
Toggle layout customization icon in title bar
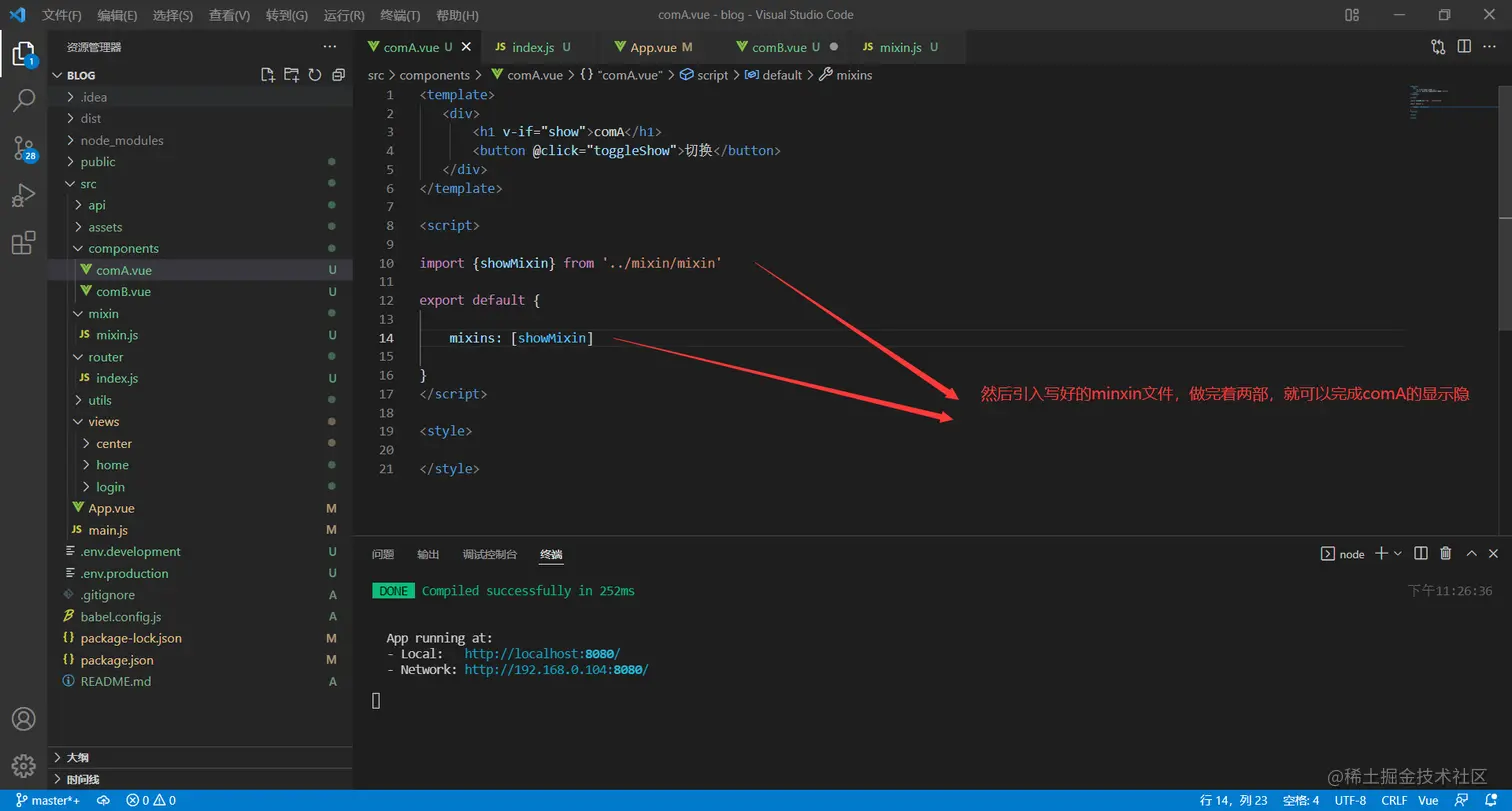(x=1352, y=15)
